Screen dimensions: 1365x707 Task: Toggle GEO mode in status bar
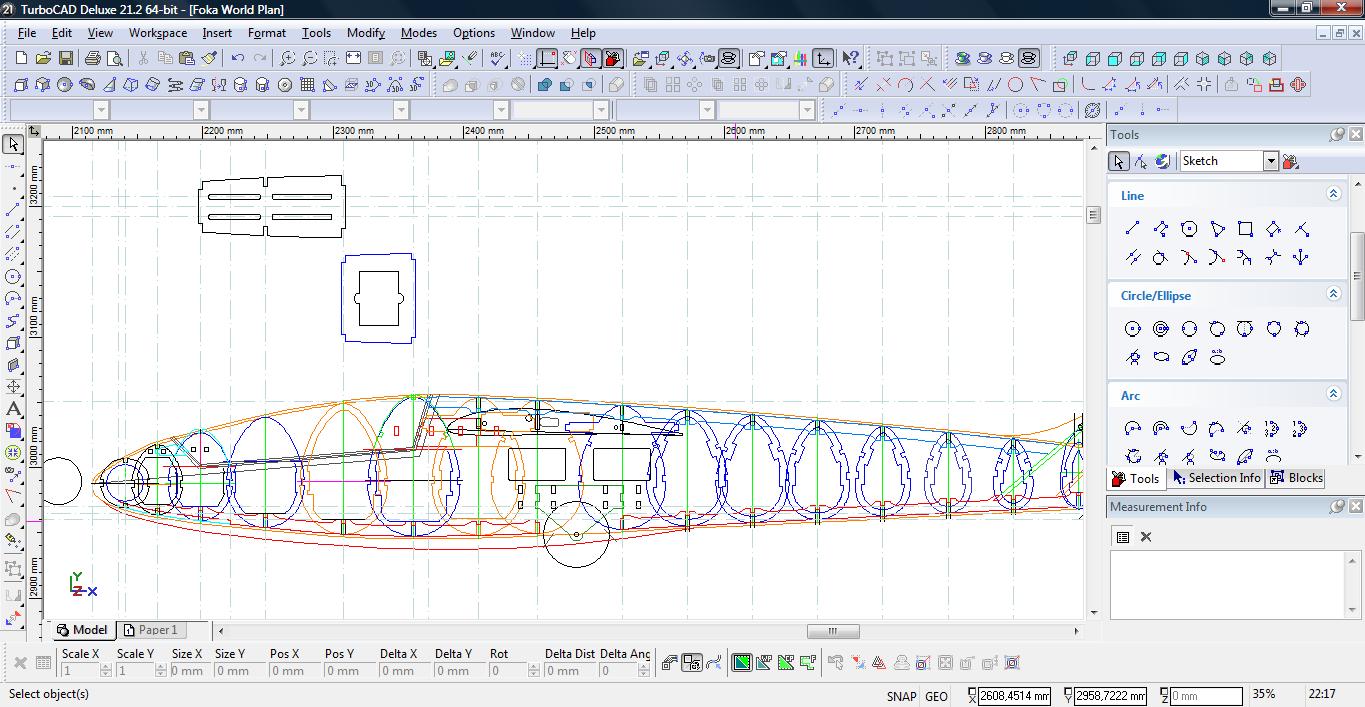point(936,696)
